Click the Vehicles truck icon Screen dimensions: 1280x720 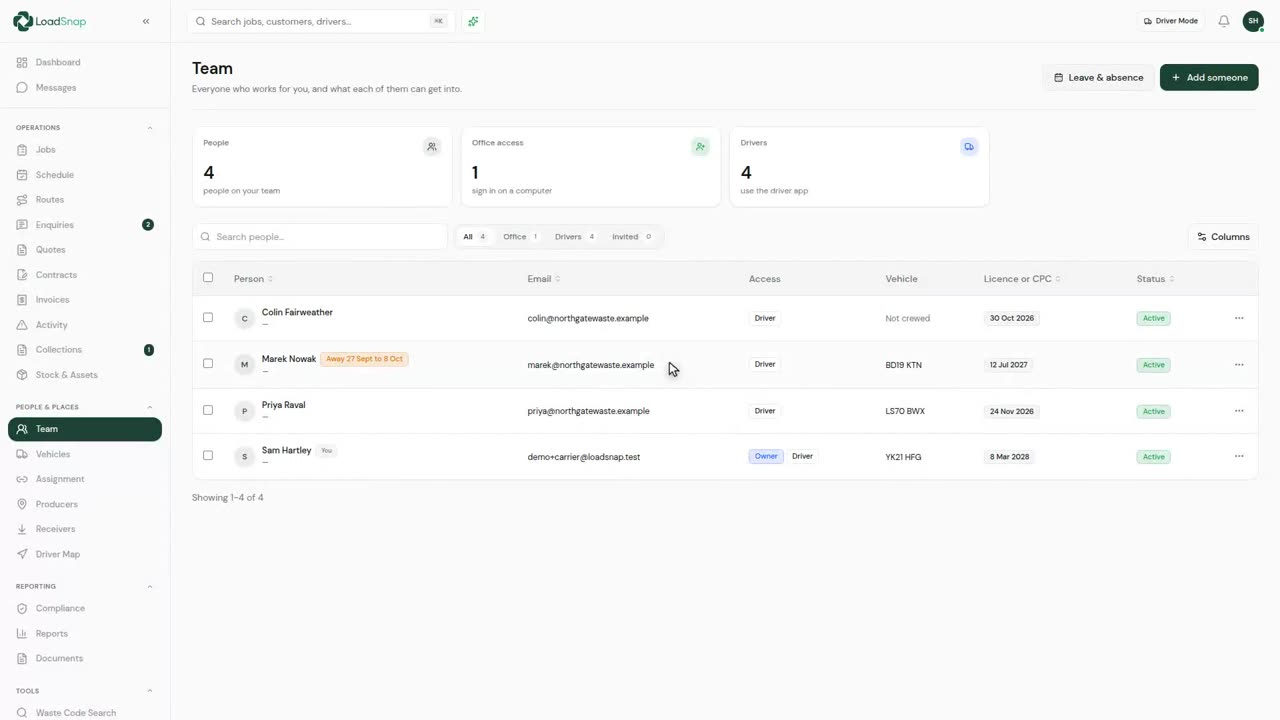click(22, 454)
